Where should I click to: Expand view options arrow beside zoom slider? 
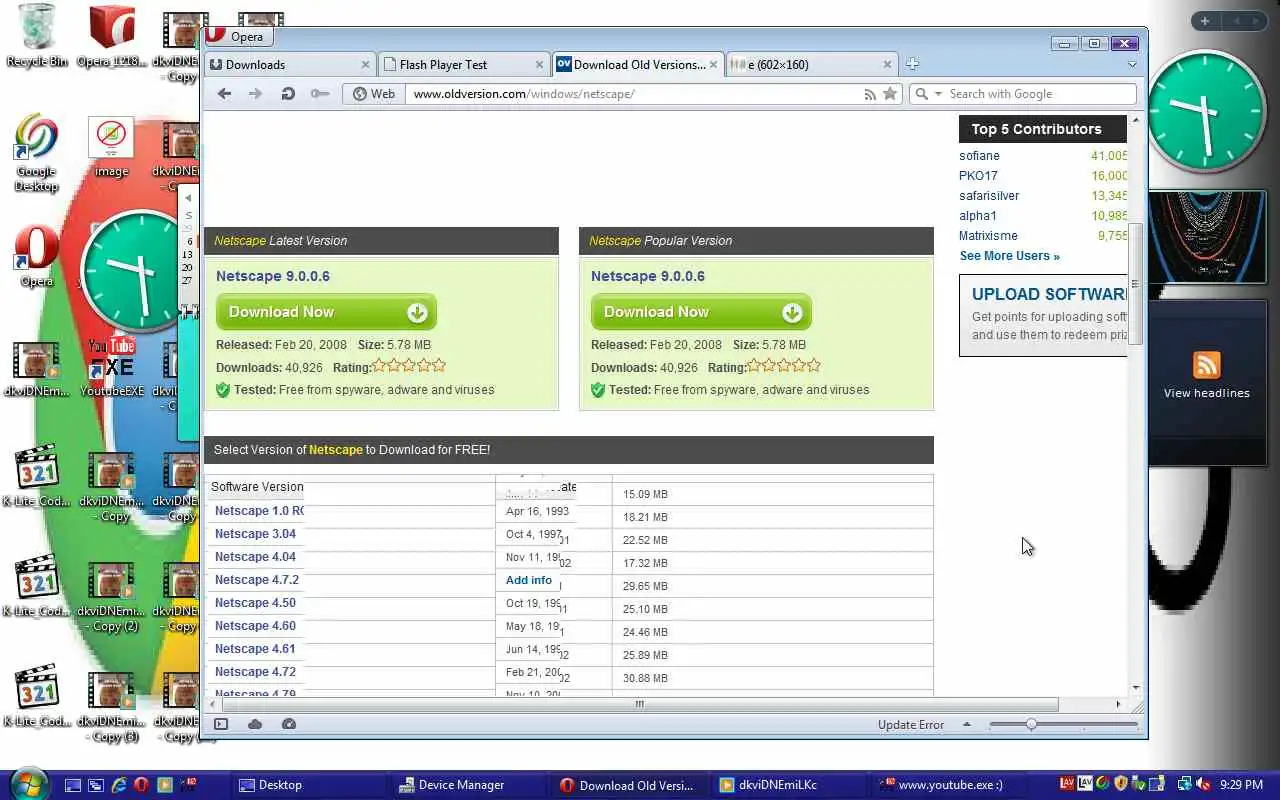pyautogui.click(x=967, y=724)
